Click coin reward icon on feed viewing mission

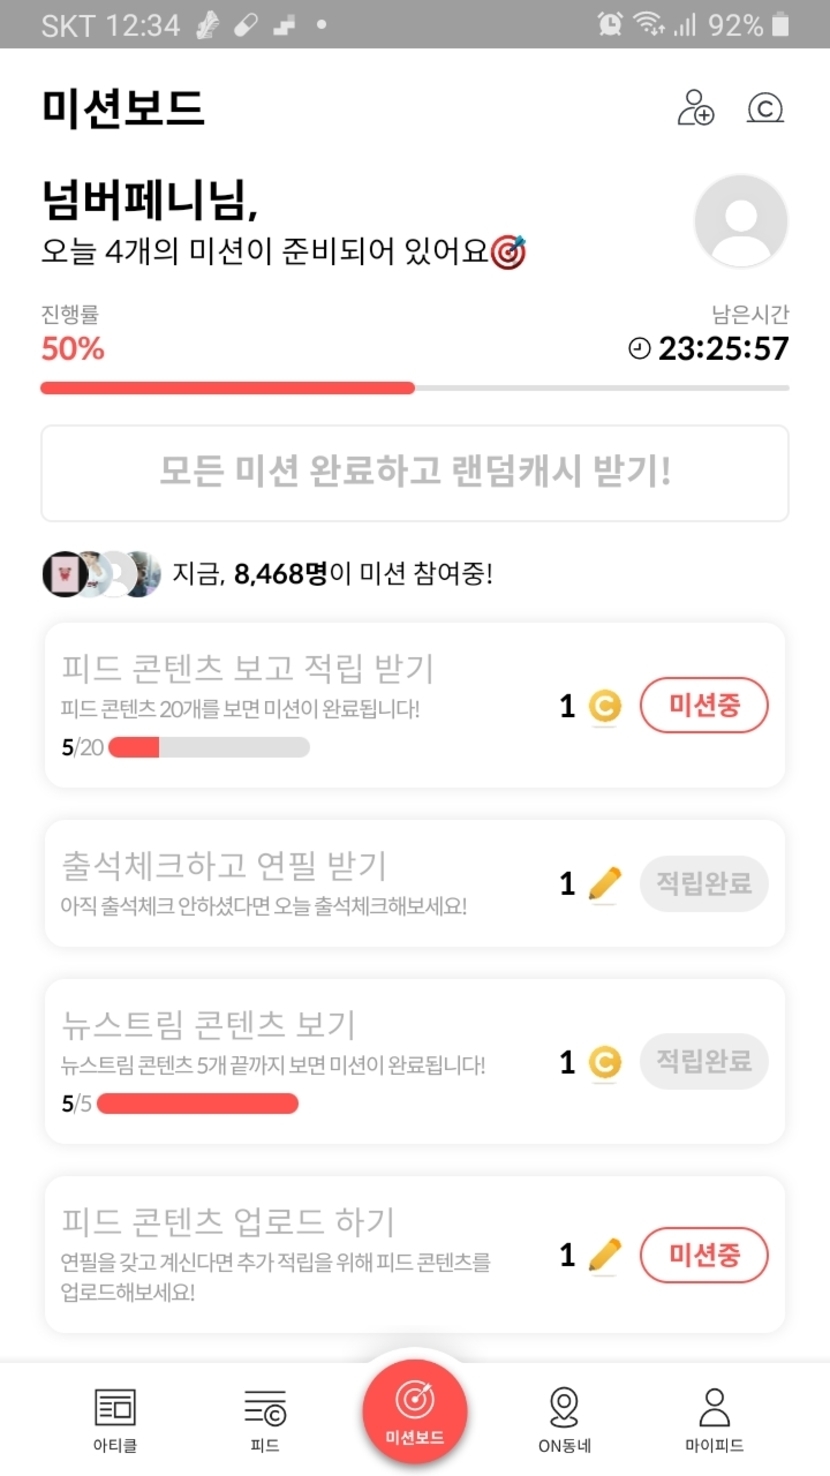click(604, 707)
